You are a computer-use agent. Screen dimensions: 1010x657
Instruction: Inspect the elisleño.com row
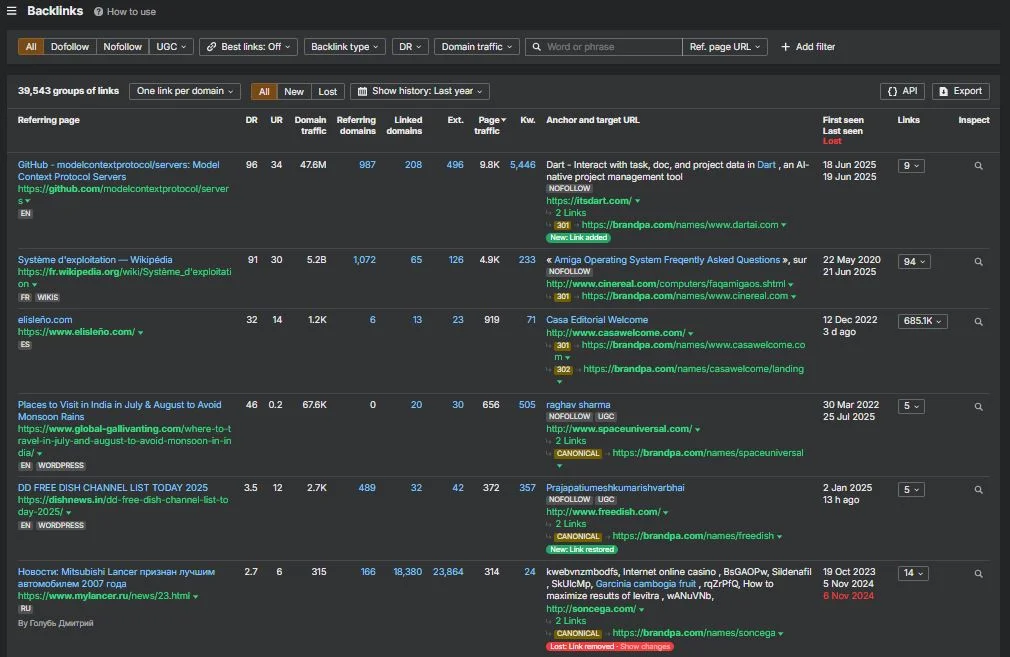pos(978,321)
